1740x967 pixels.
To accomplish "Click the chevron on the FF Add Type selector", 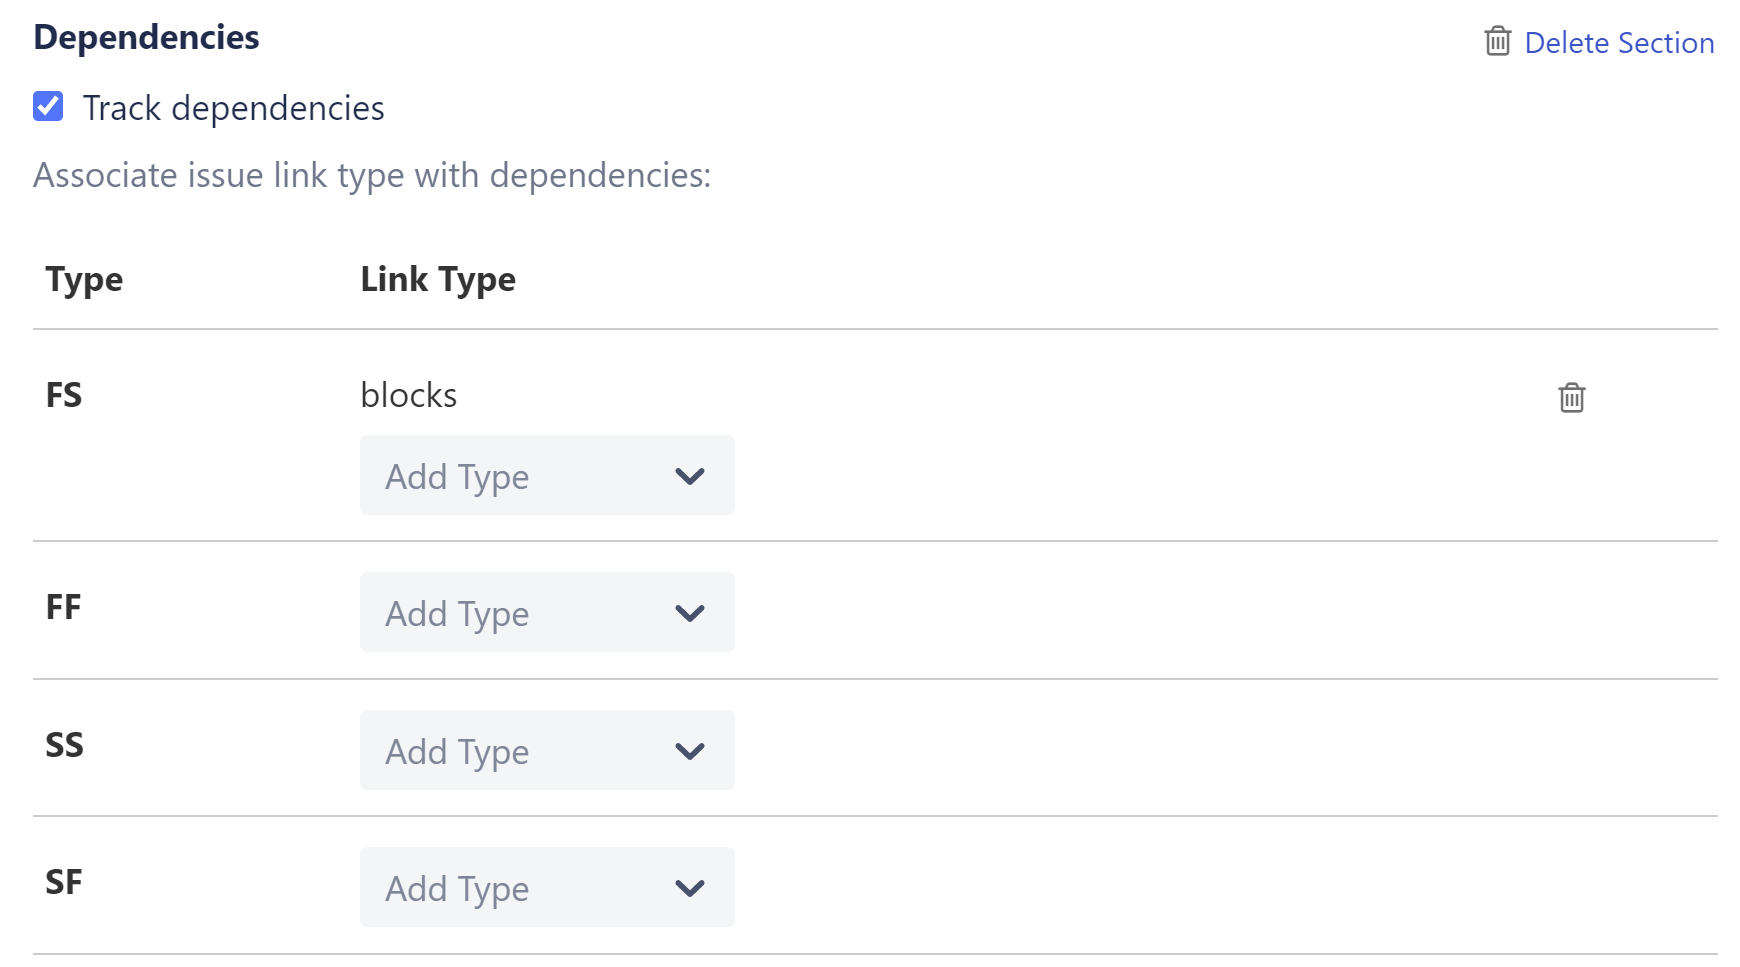I will coord(690,612).
